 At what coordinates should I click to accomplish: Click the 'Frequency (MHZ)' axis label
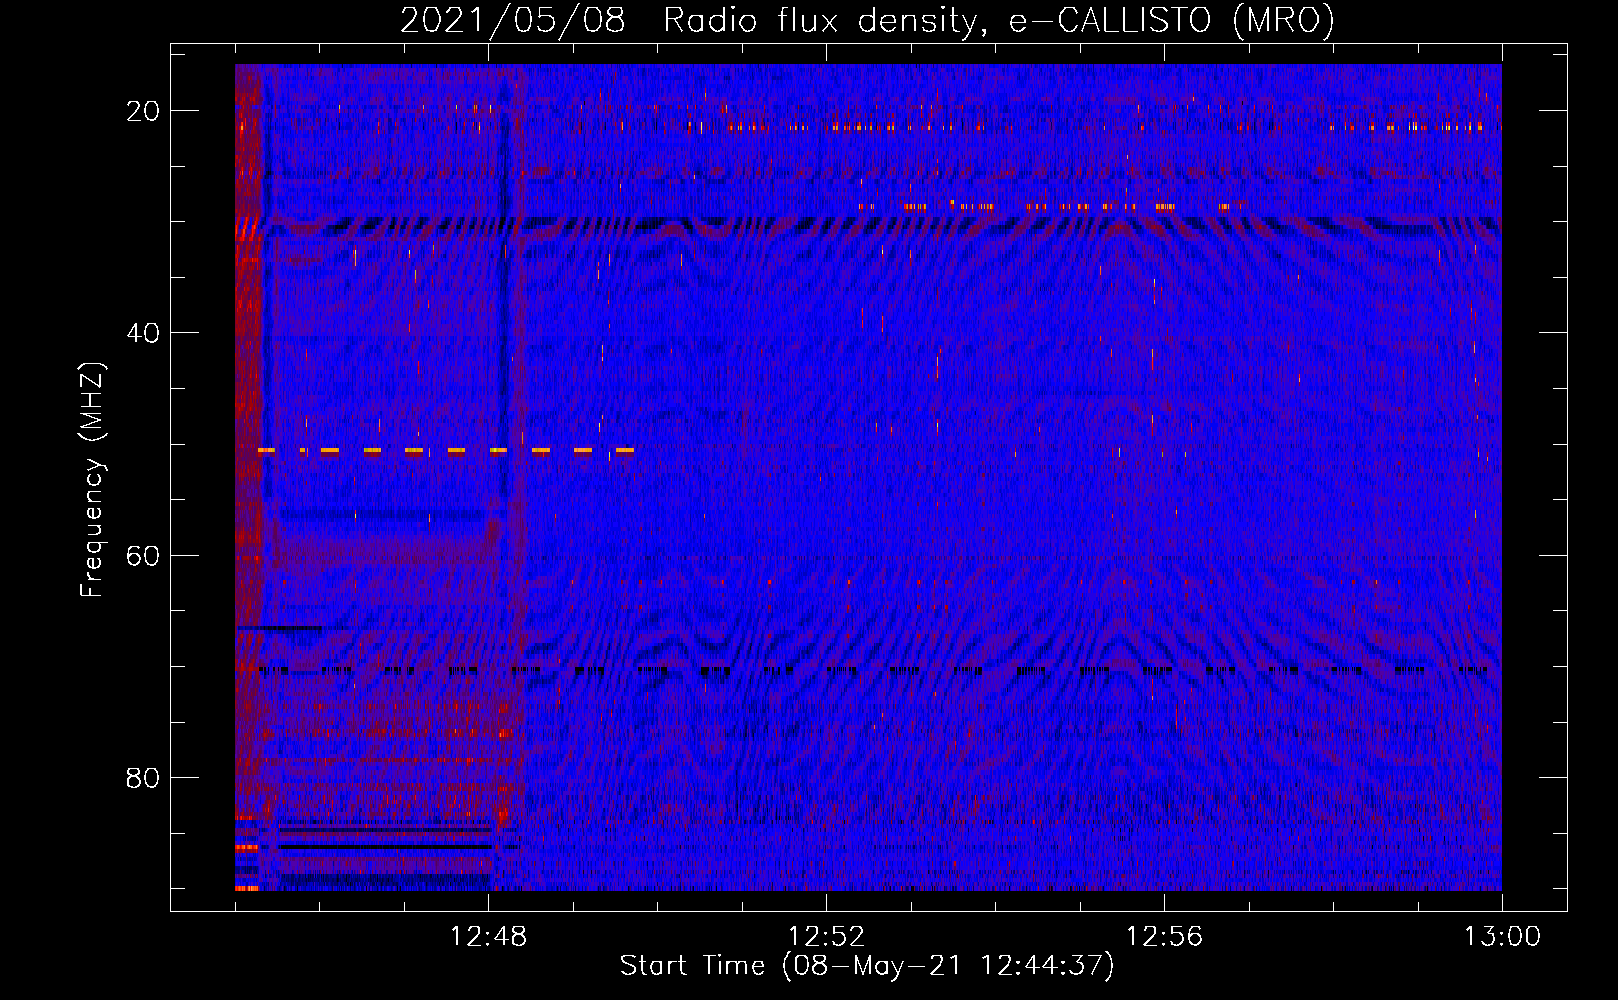(x=92, y=480)
